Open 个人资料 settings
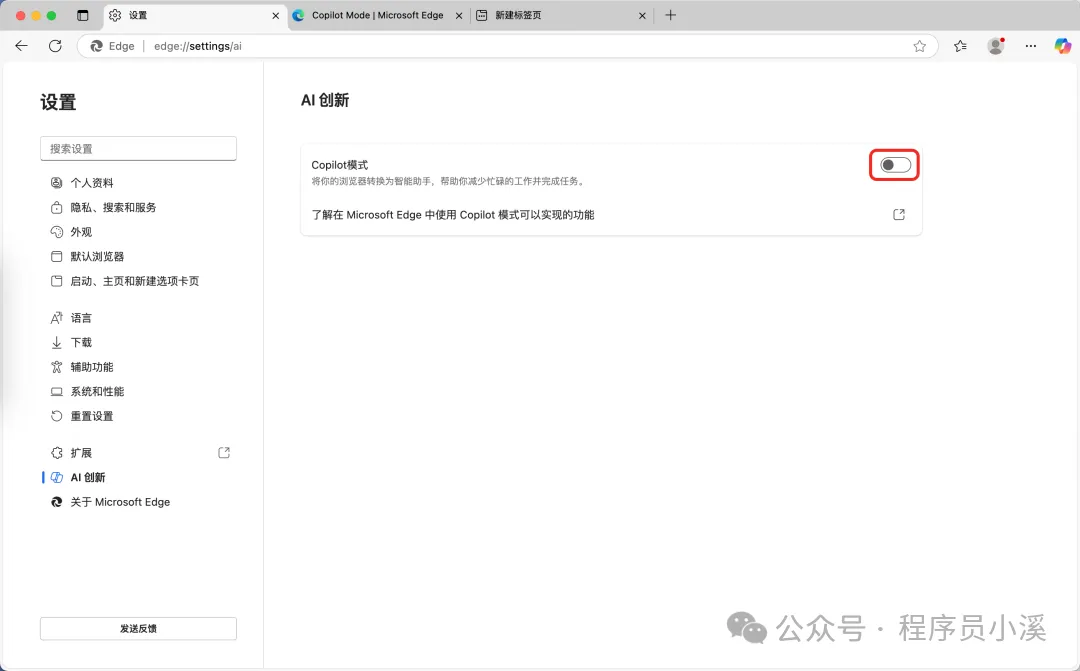Screen dimensions: 1080x671 [x=92, y=183]
